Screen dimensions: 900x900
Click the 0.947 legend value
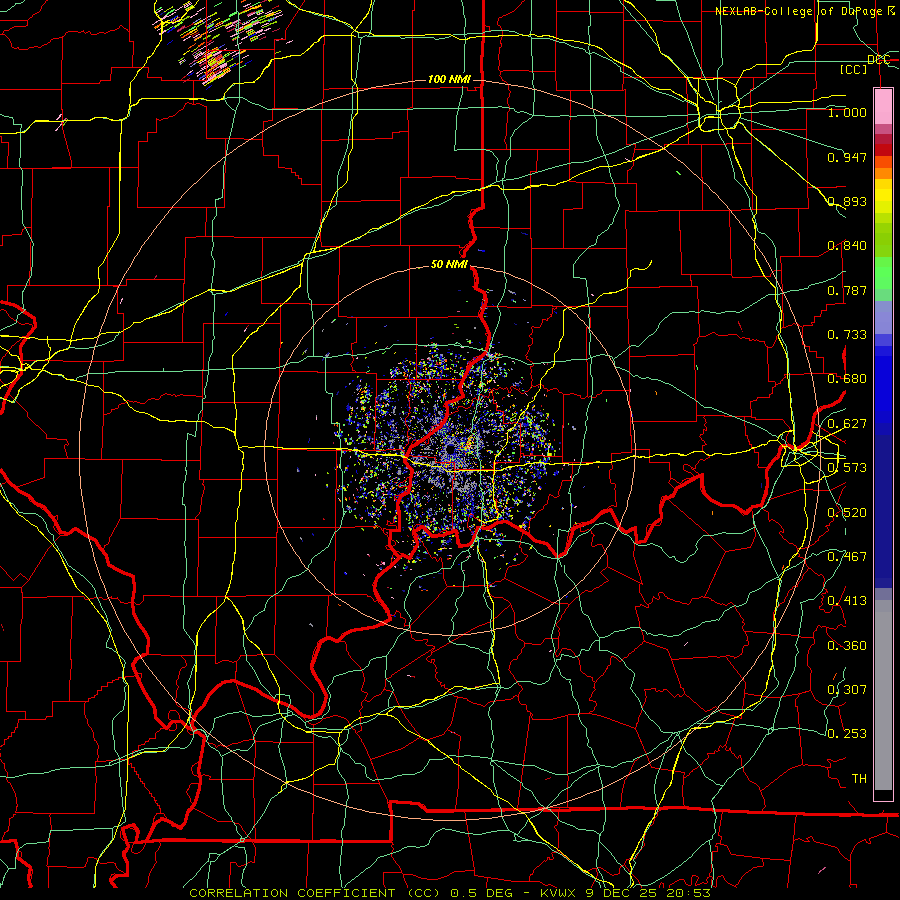click(x=847, y=157)
